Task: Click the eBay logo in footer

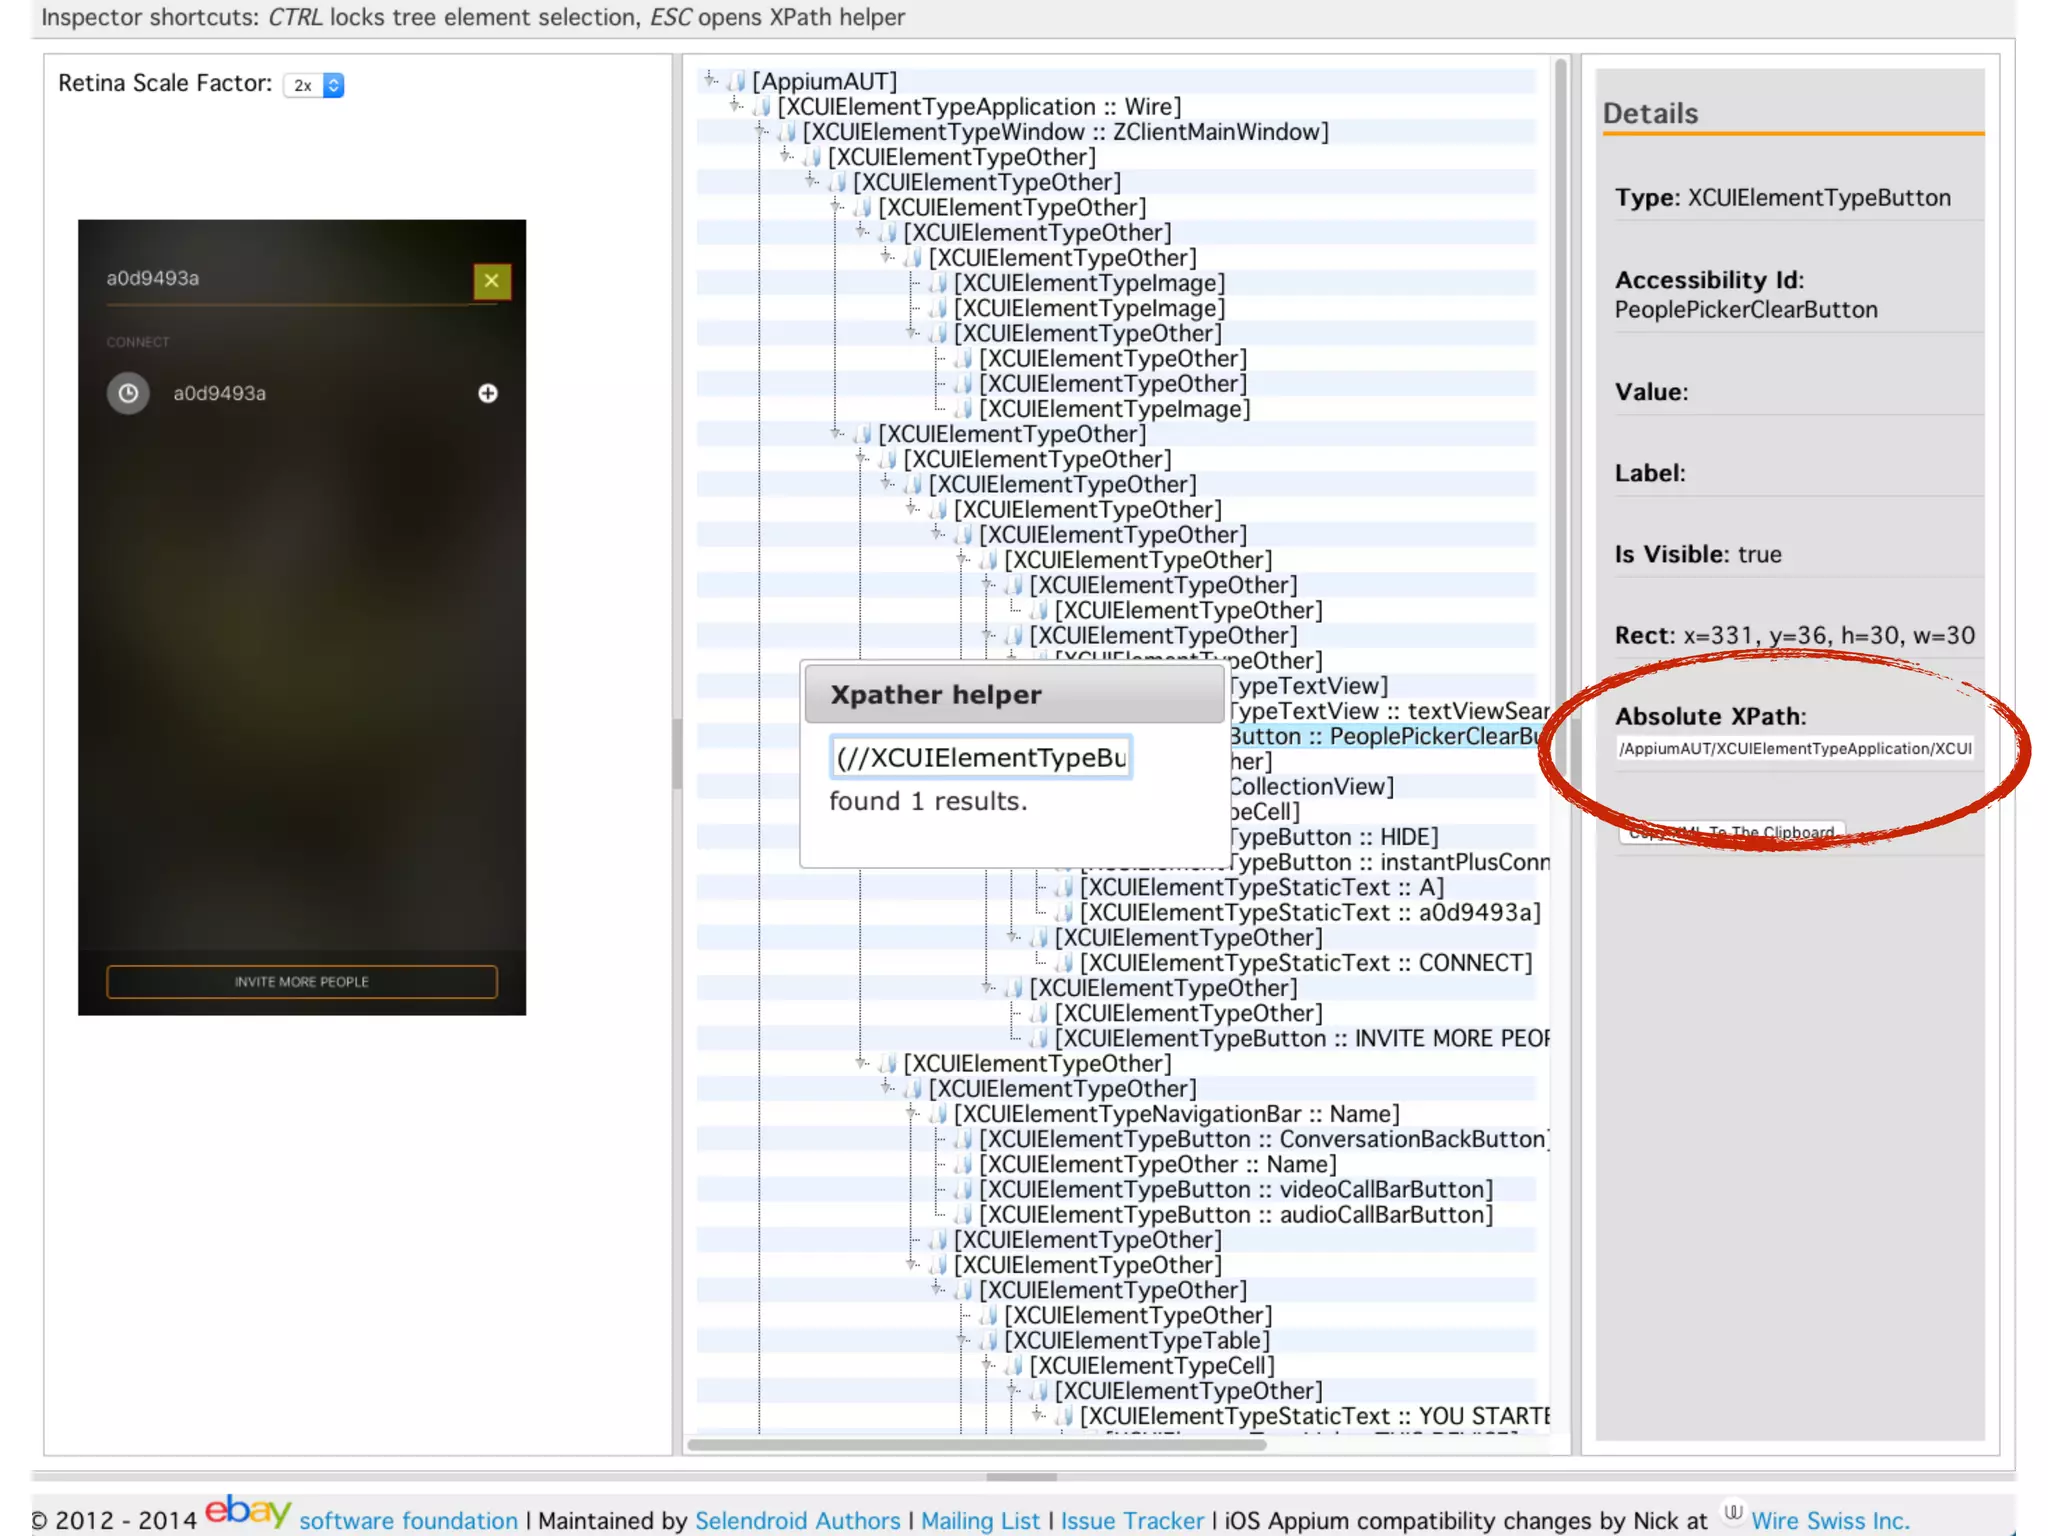Action: (x=248, y=1511)
